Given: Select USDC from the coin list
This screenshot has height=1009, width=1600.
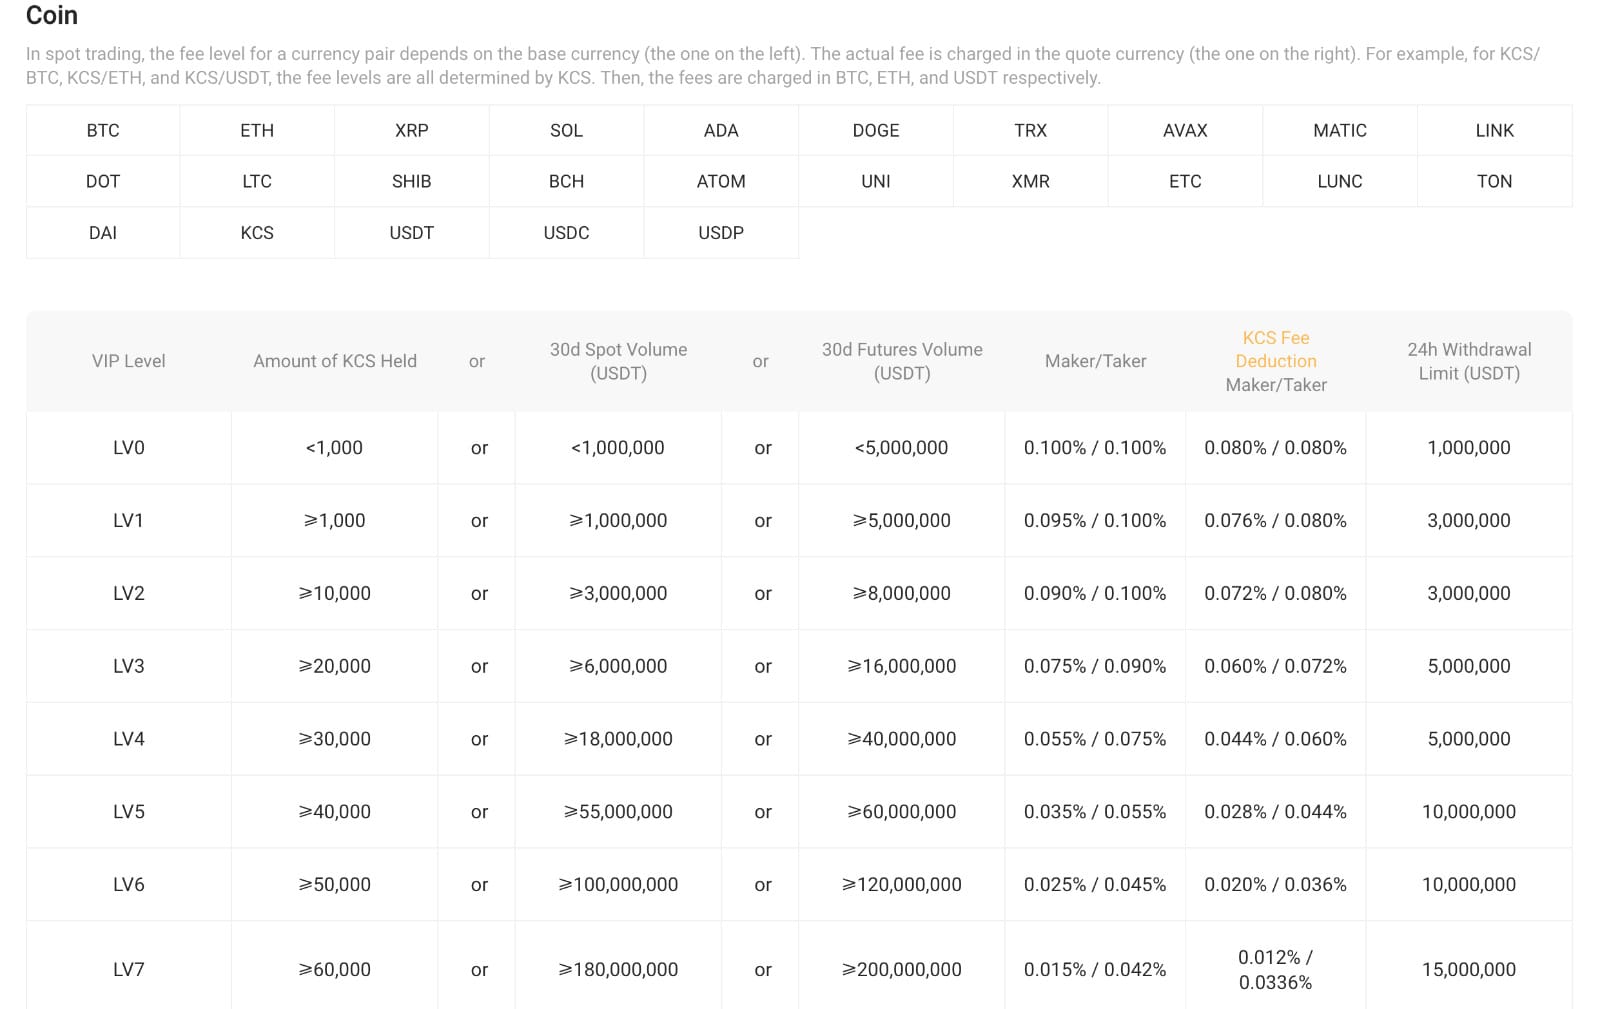Looking at the screenshot, I should [566, 233].
